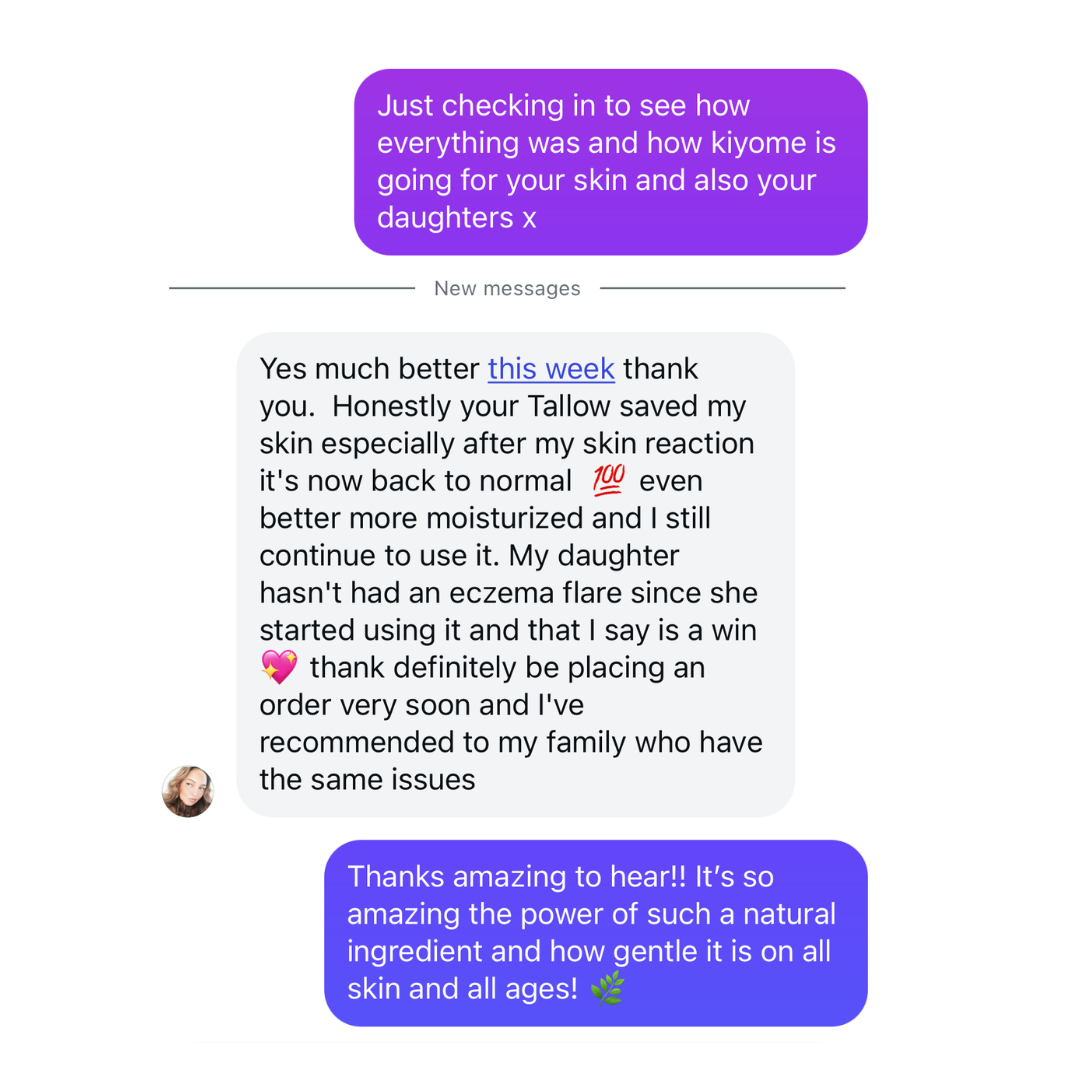Click the line right of "New messages"
Image resolution: width=1080 pixels, height=1080 pixels.
[x=722, y=289]
